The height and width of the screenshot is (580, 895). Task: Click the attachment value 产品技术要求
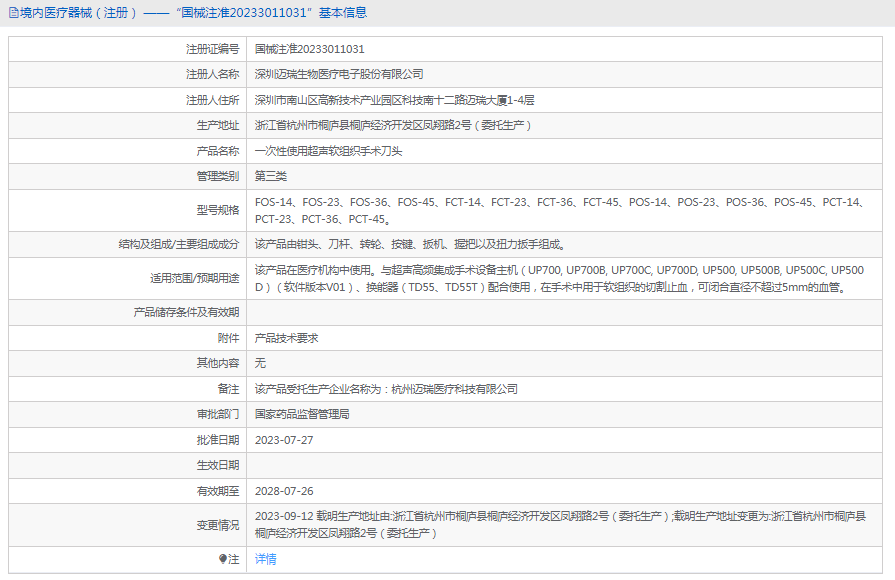(287, 339)
